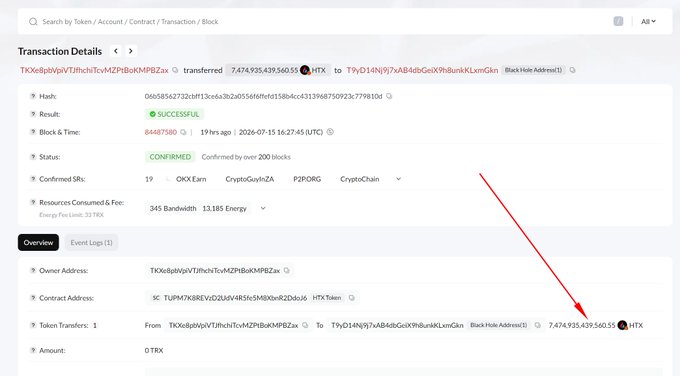Show help for Result field

coord(33,114)
